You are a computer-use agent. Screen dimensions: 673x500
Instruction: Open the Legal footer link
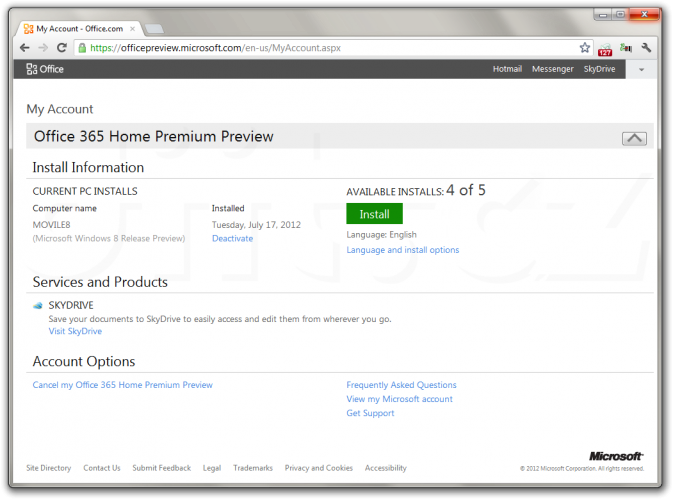click(212, 468)
